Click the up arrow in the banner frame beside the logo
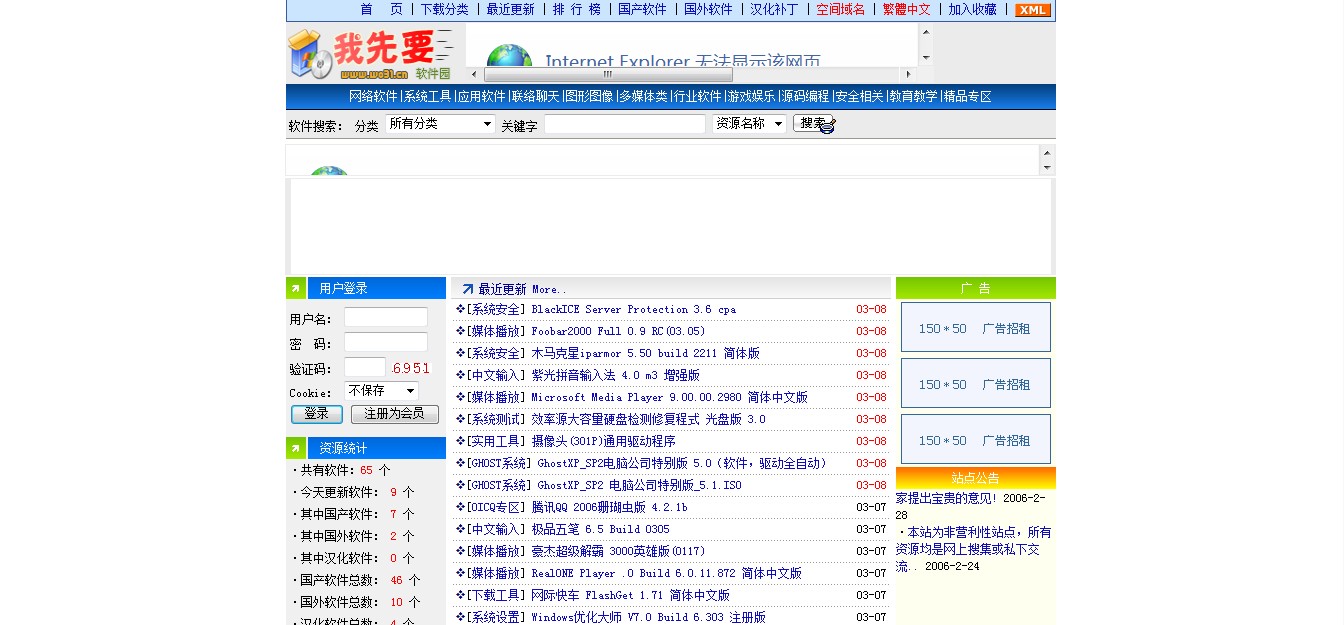This screenshot has height=625, width=1344. (x=925, y=31)
